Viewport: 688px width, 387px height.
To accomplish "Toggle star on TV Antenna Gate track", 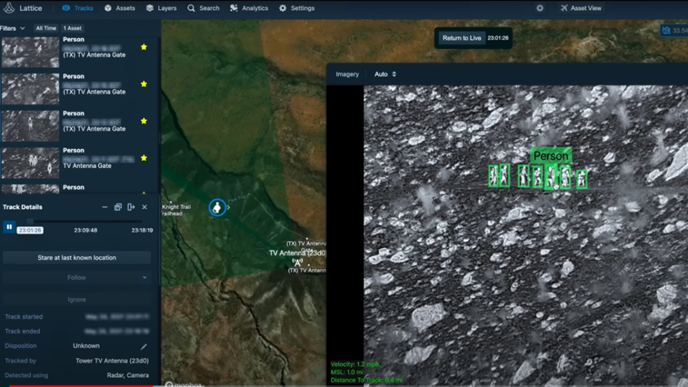I will [144, 158].
